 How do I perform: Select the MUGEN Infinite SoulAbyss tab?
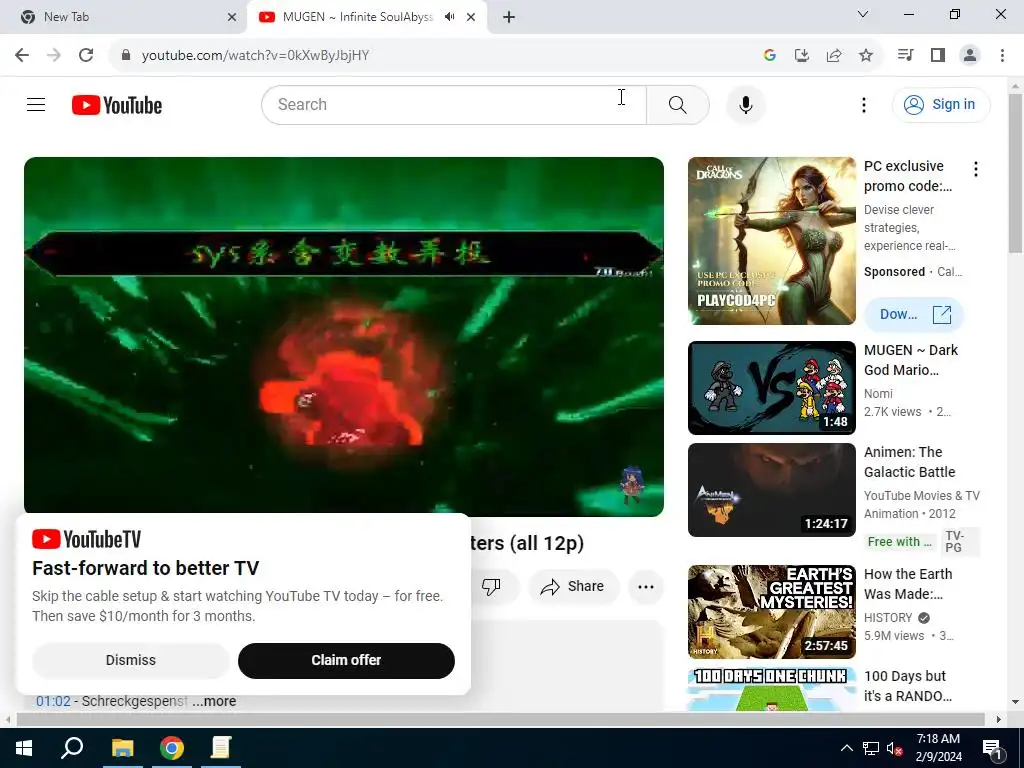[357, 17]
